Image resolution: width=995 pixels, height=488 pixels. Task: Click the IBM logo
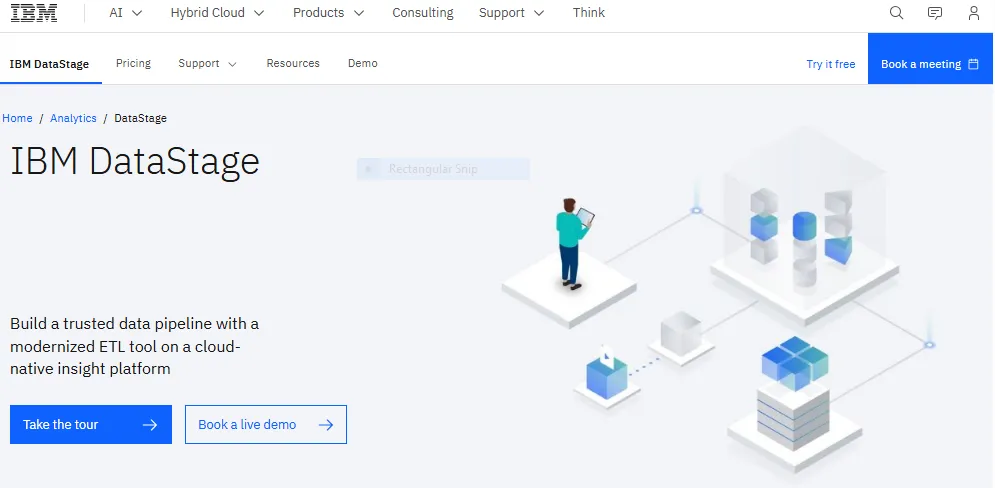(x=34, y=13)
